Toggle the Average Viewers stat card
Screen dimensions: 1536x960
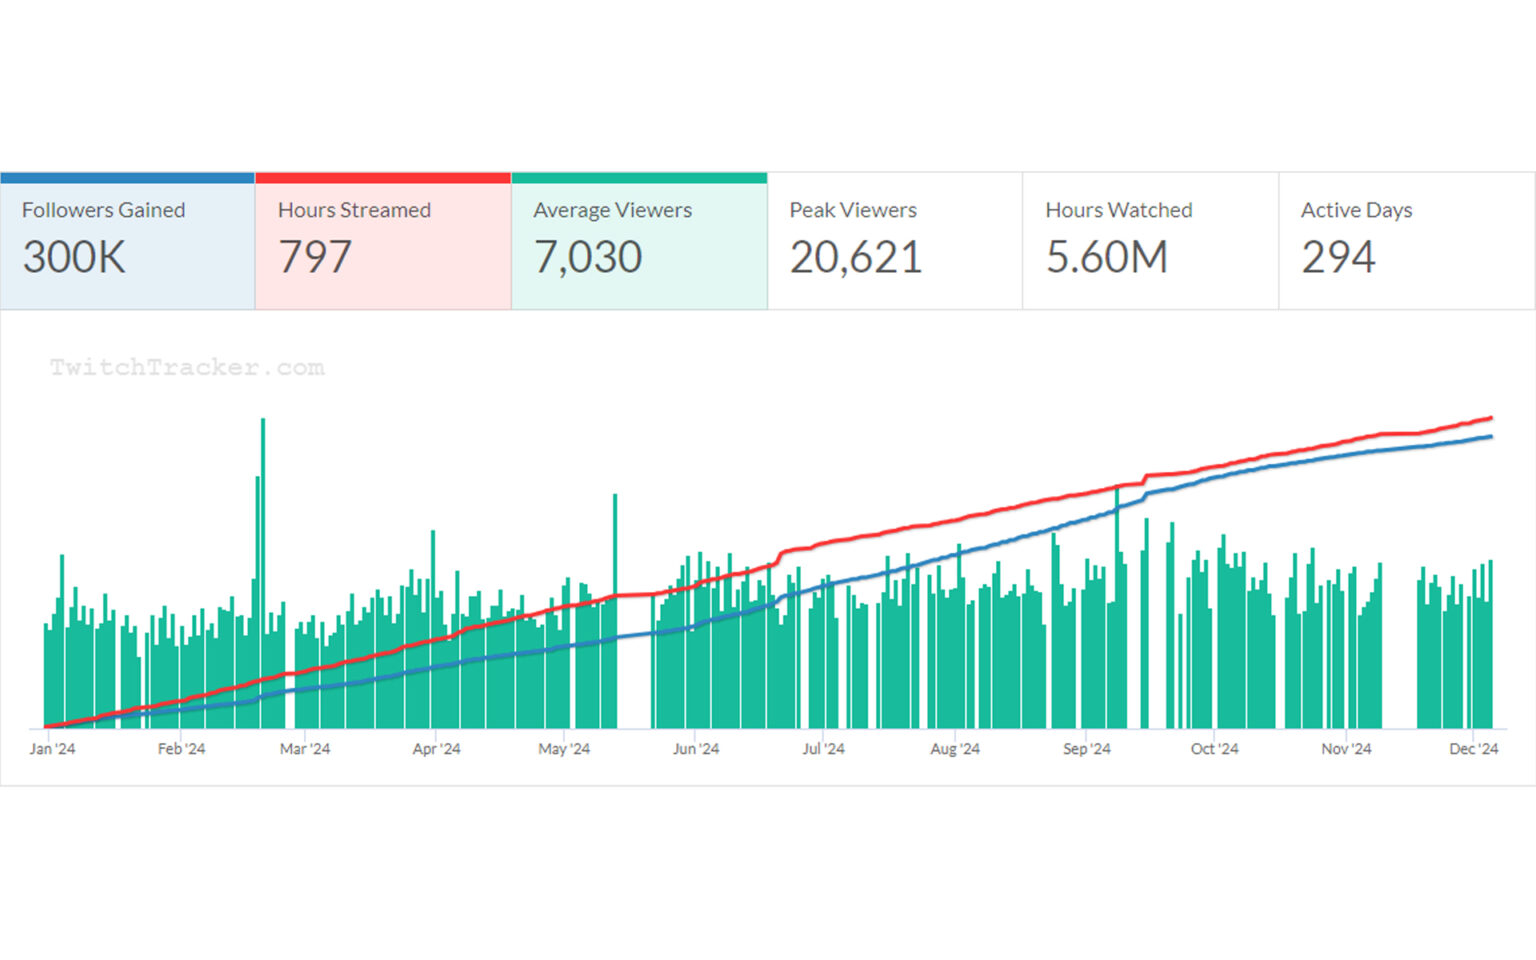[x=639, y=241]
